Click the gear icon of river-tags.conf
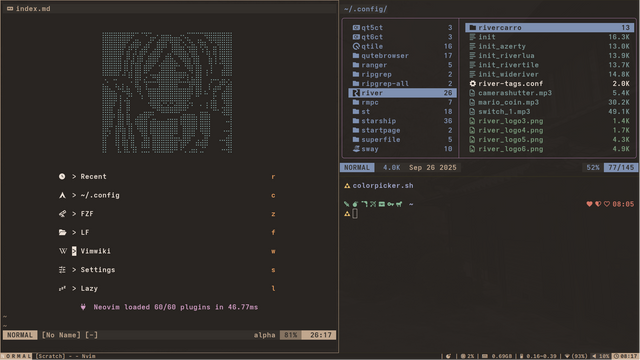 [x=473, y=83]
